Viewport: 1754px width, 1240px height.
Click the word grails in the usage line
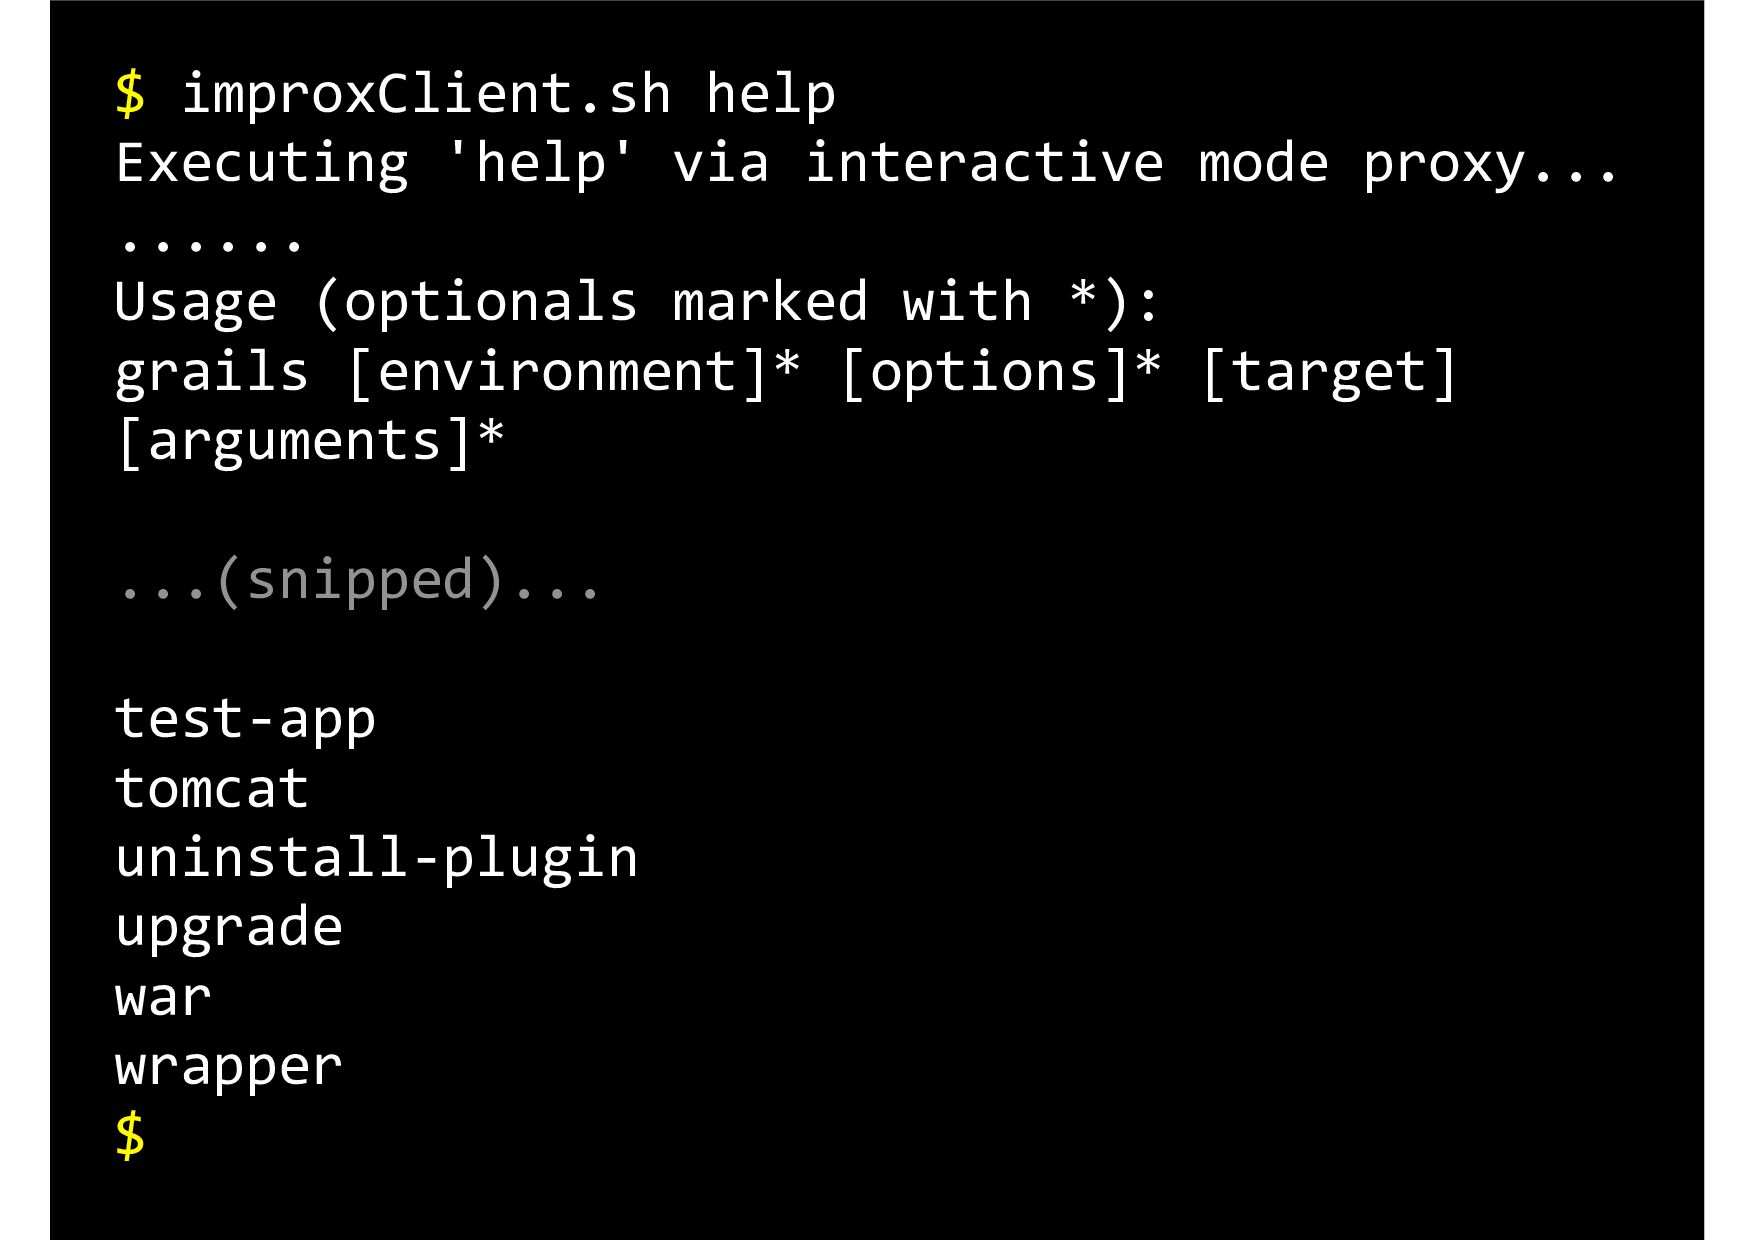pyautogui.click(x=212, y=372)
